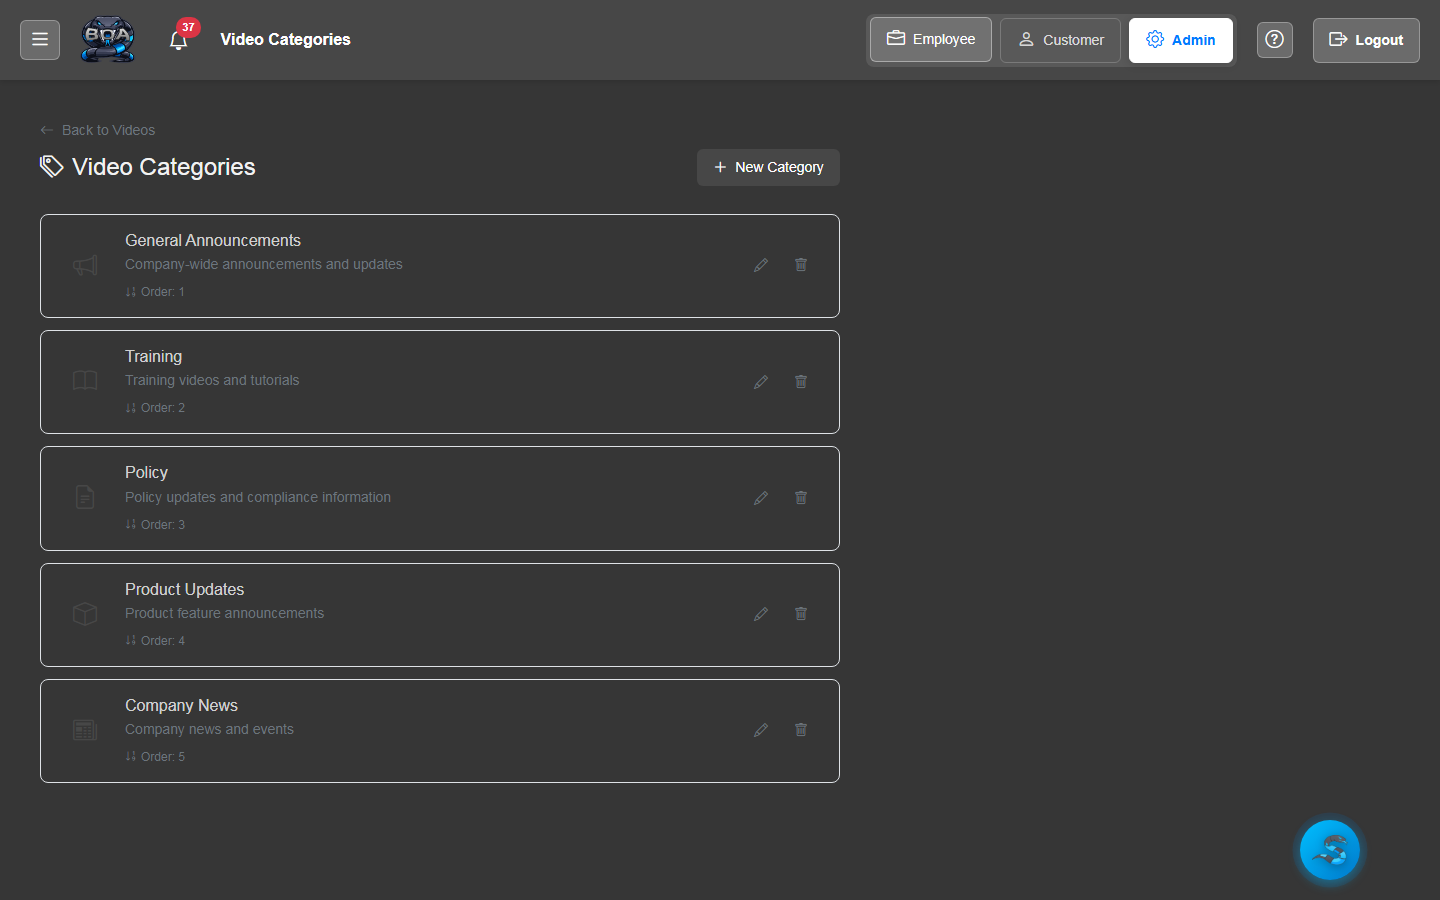
Task: Delete the Company News category
Action: [801, 730]
